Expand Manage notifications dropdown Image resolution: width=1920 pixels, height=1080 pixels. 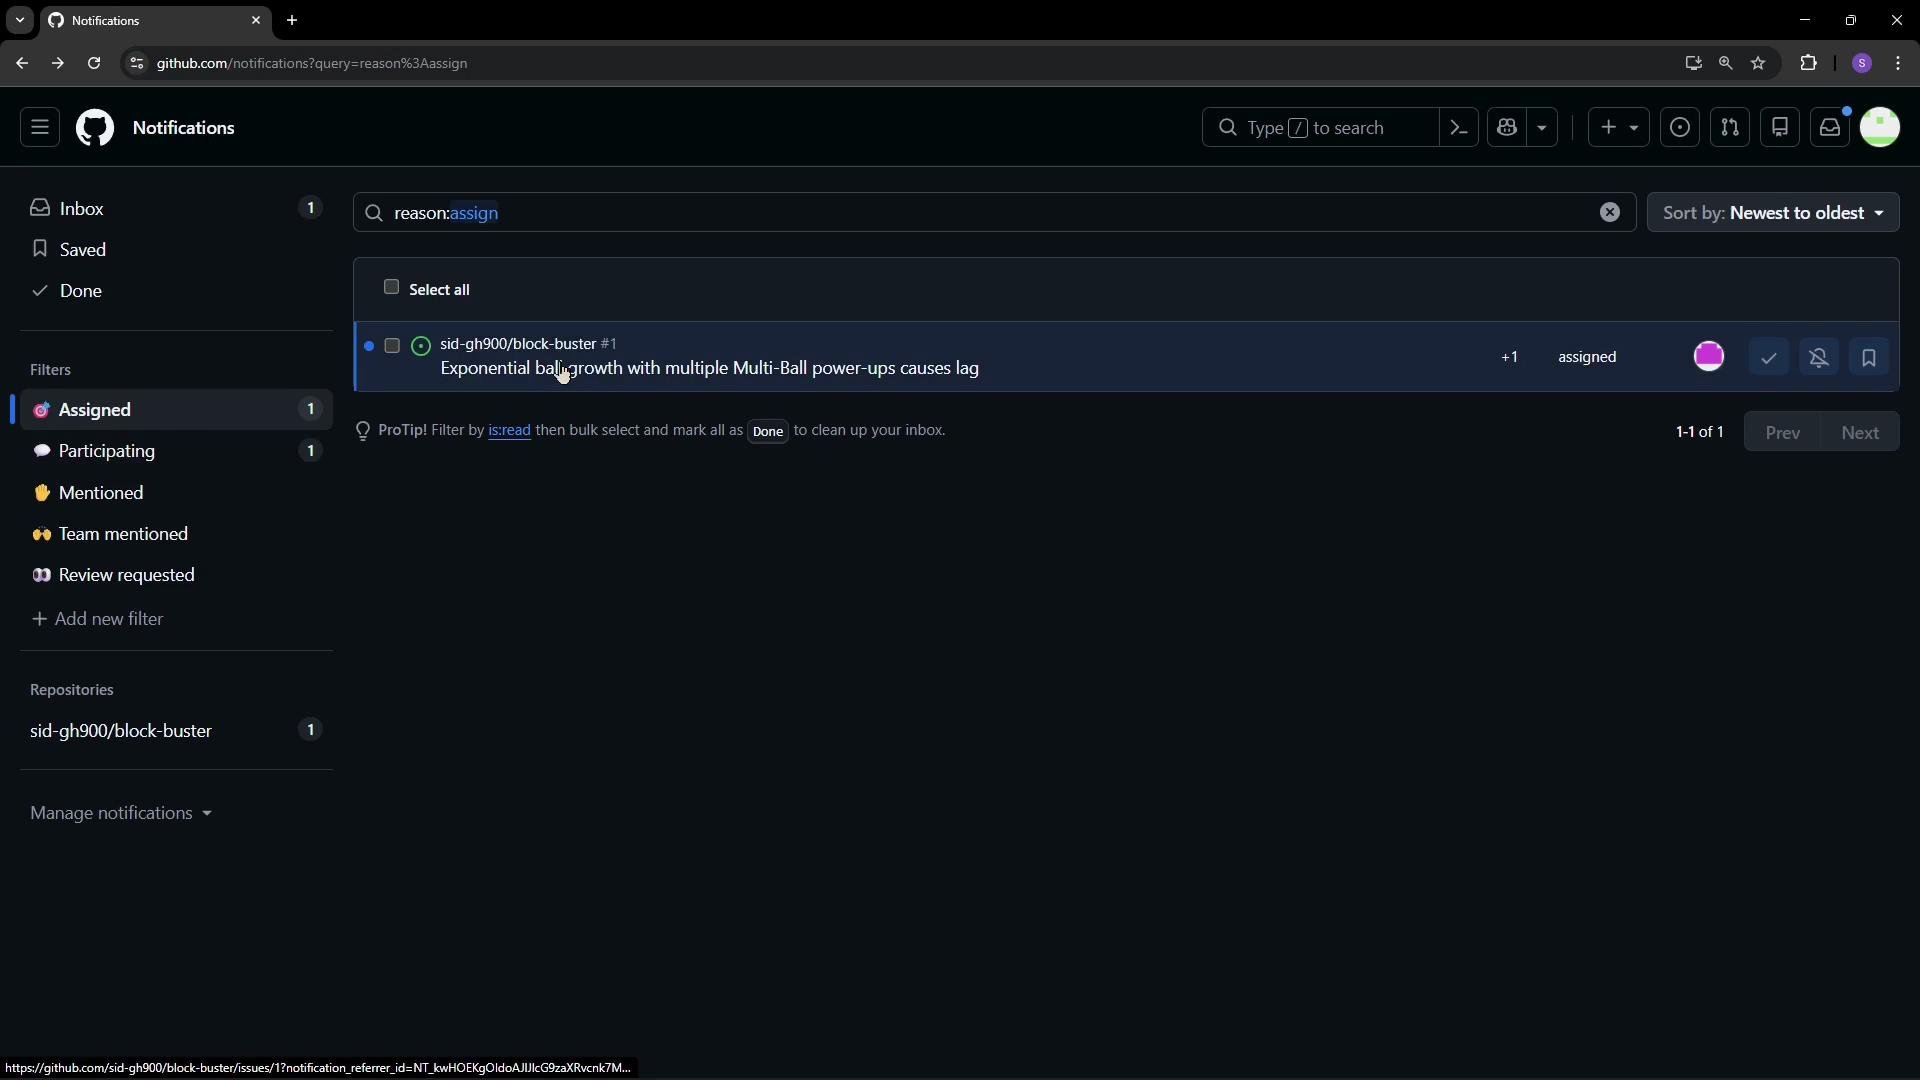(x=121, y=813)
